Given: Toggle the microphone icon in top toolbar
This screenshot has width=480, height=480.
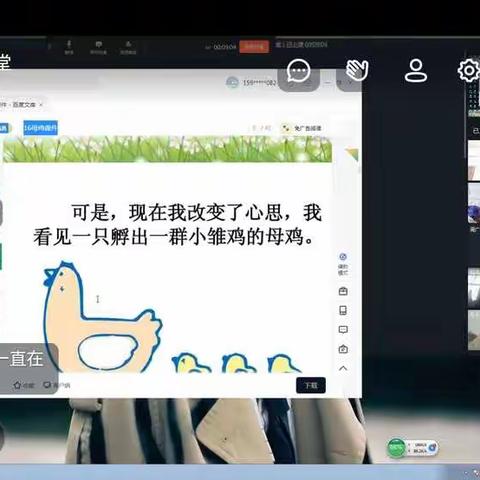Looking at the screenshot, I should point(69,47).
